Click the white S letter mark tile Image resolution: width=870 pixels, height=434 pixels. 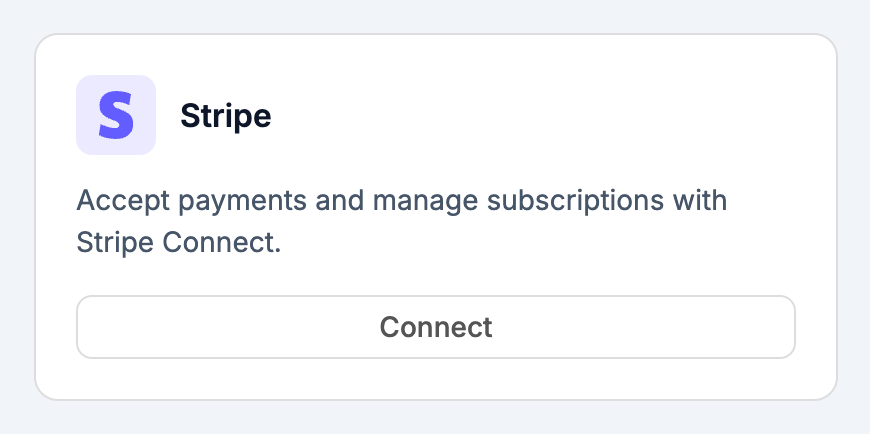[x=116, y=115]
